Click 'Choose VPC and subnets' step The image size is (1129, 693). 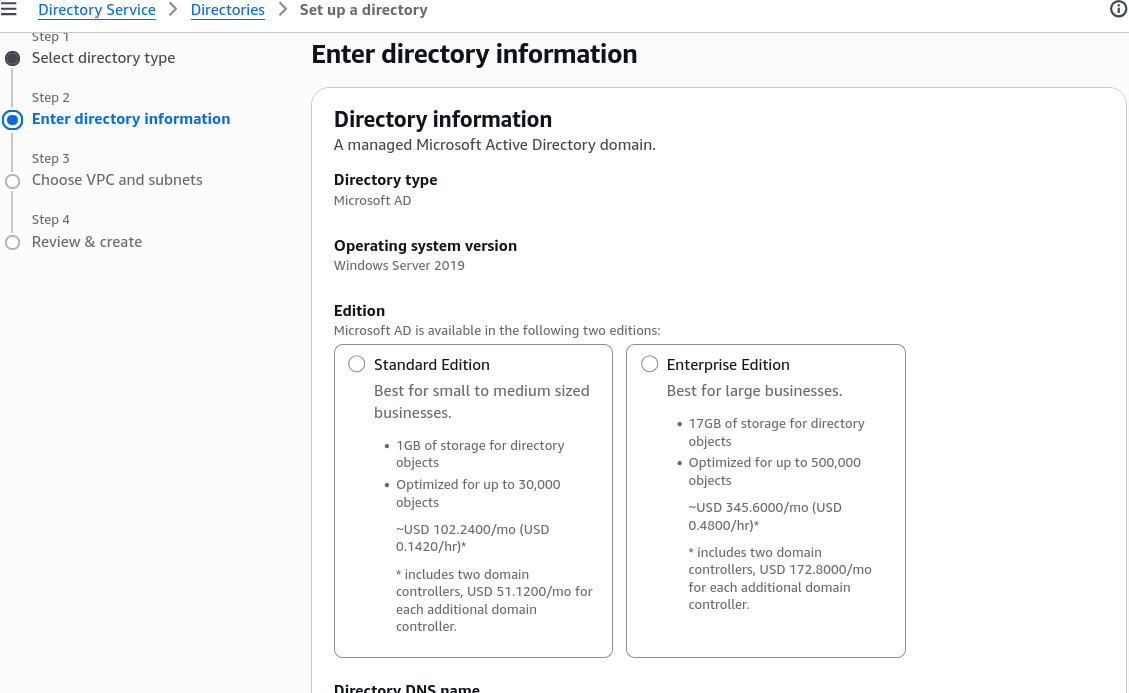117,180
